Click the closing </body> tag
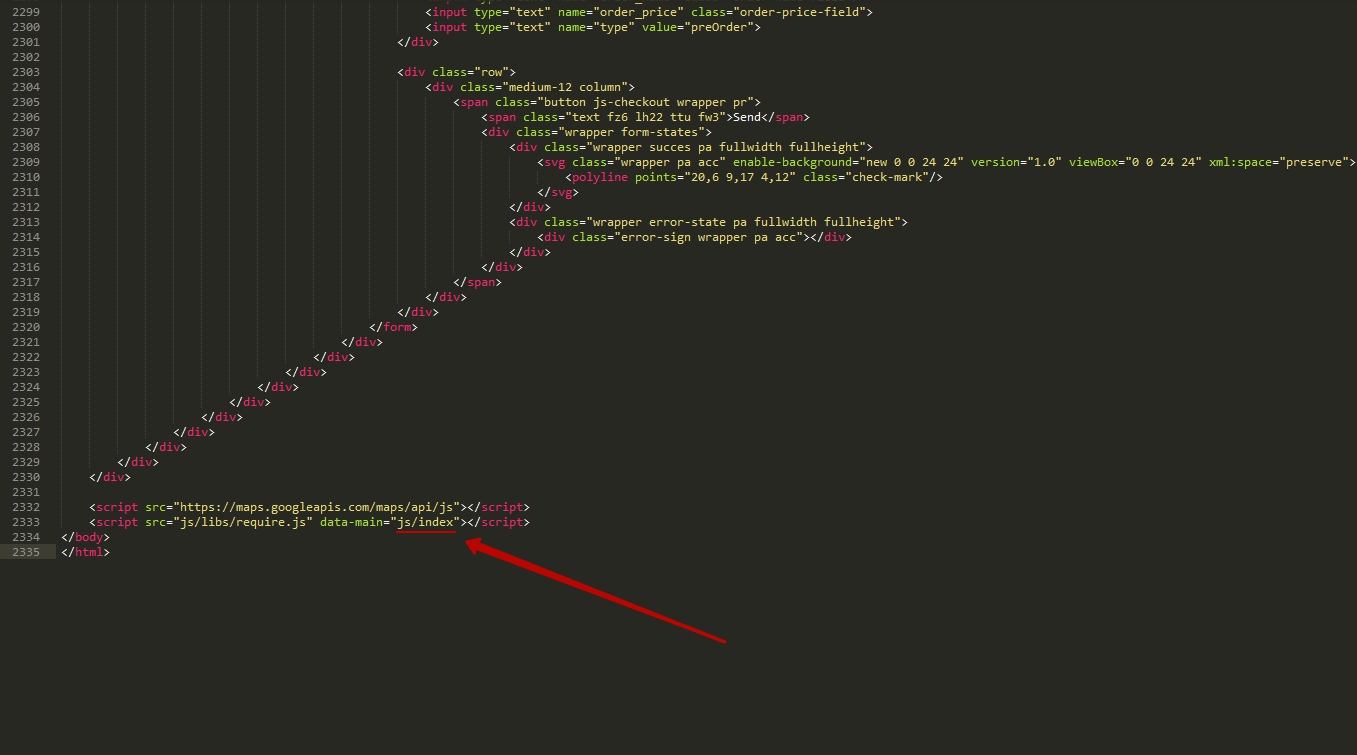 tap(85, 537)
